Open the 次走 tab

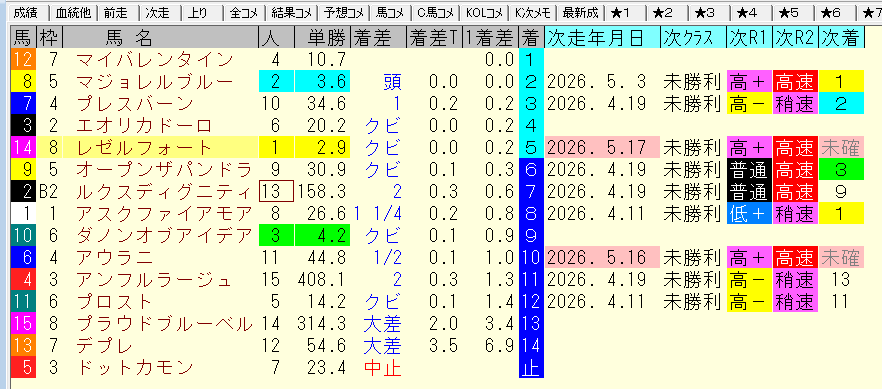[159, 12]
